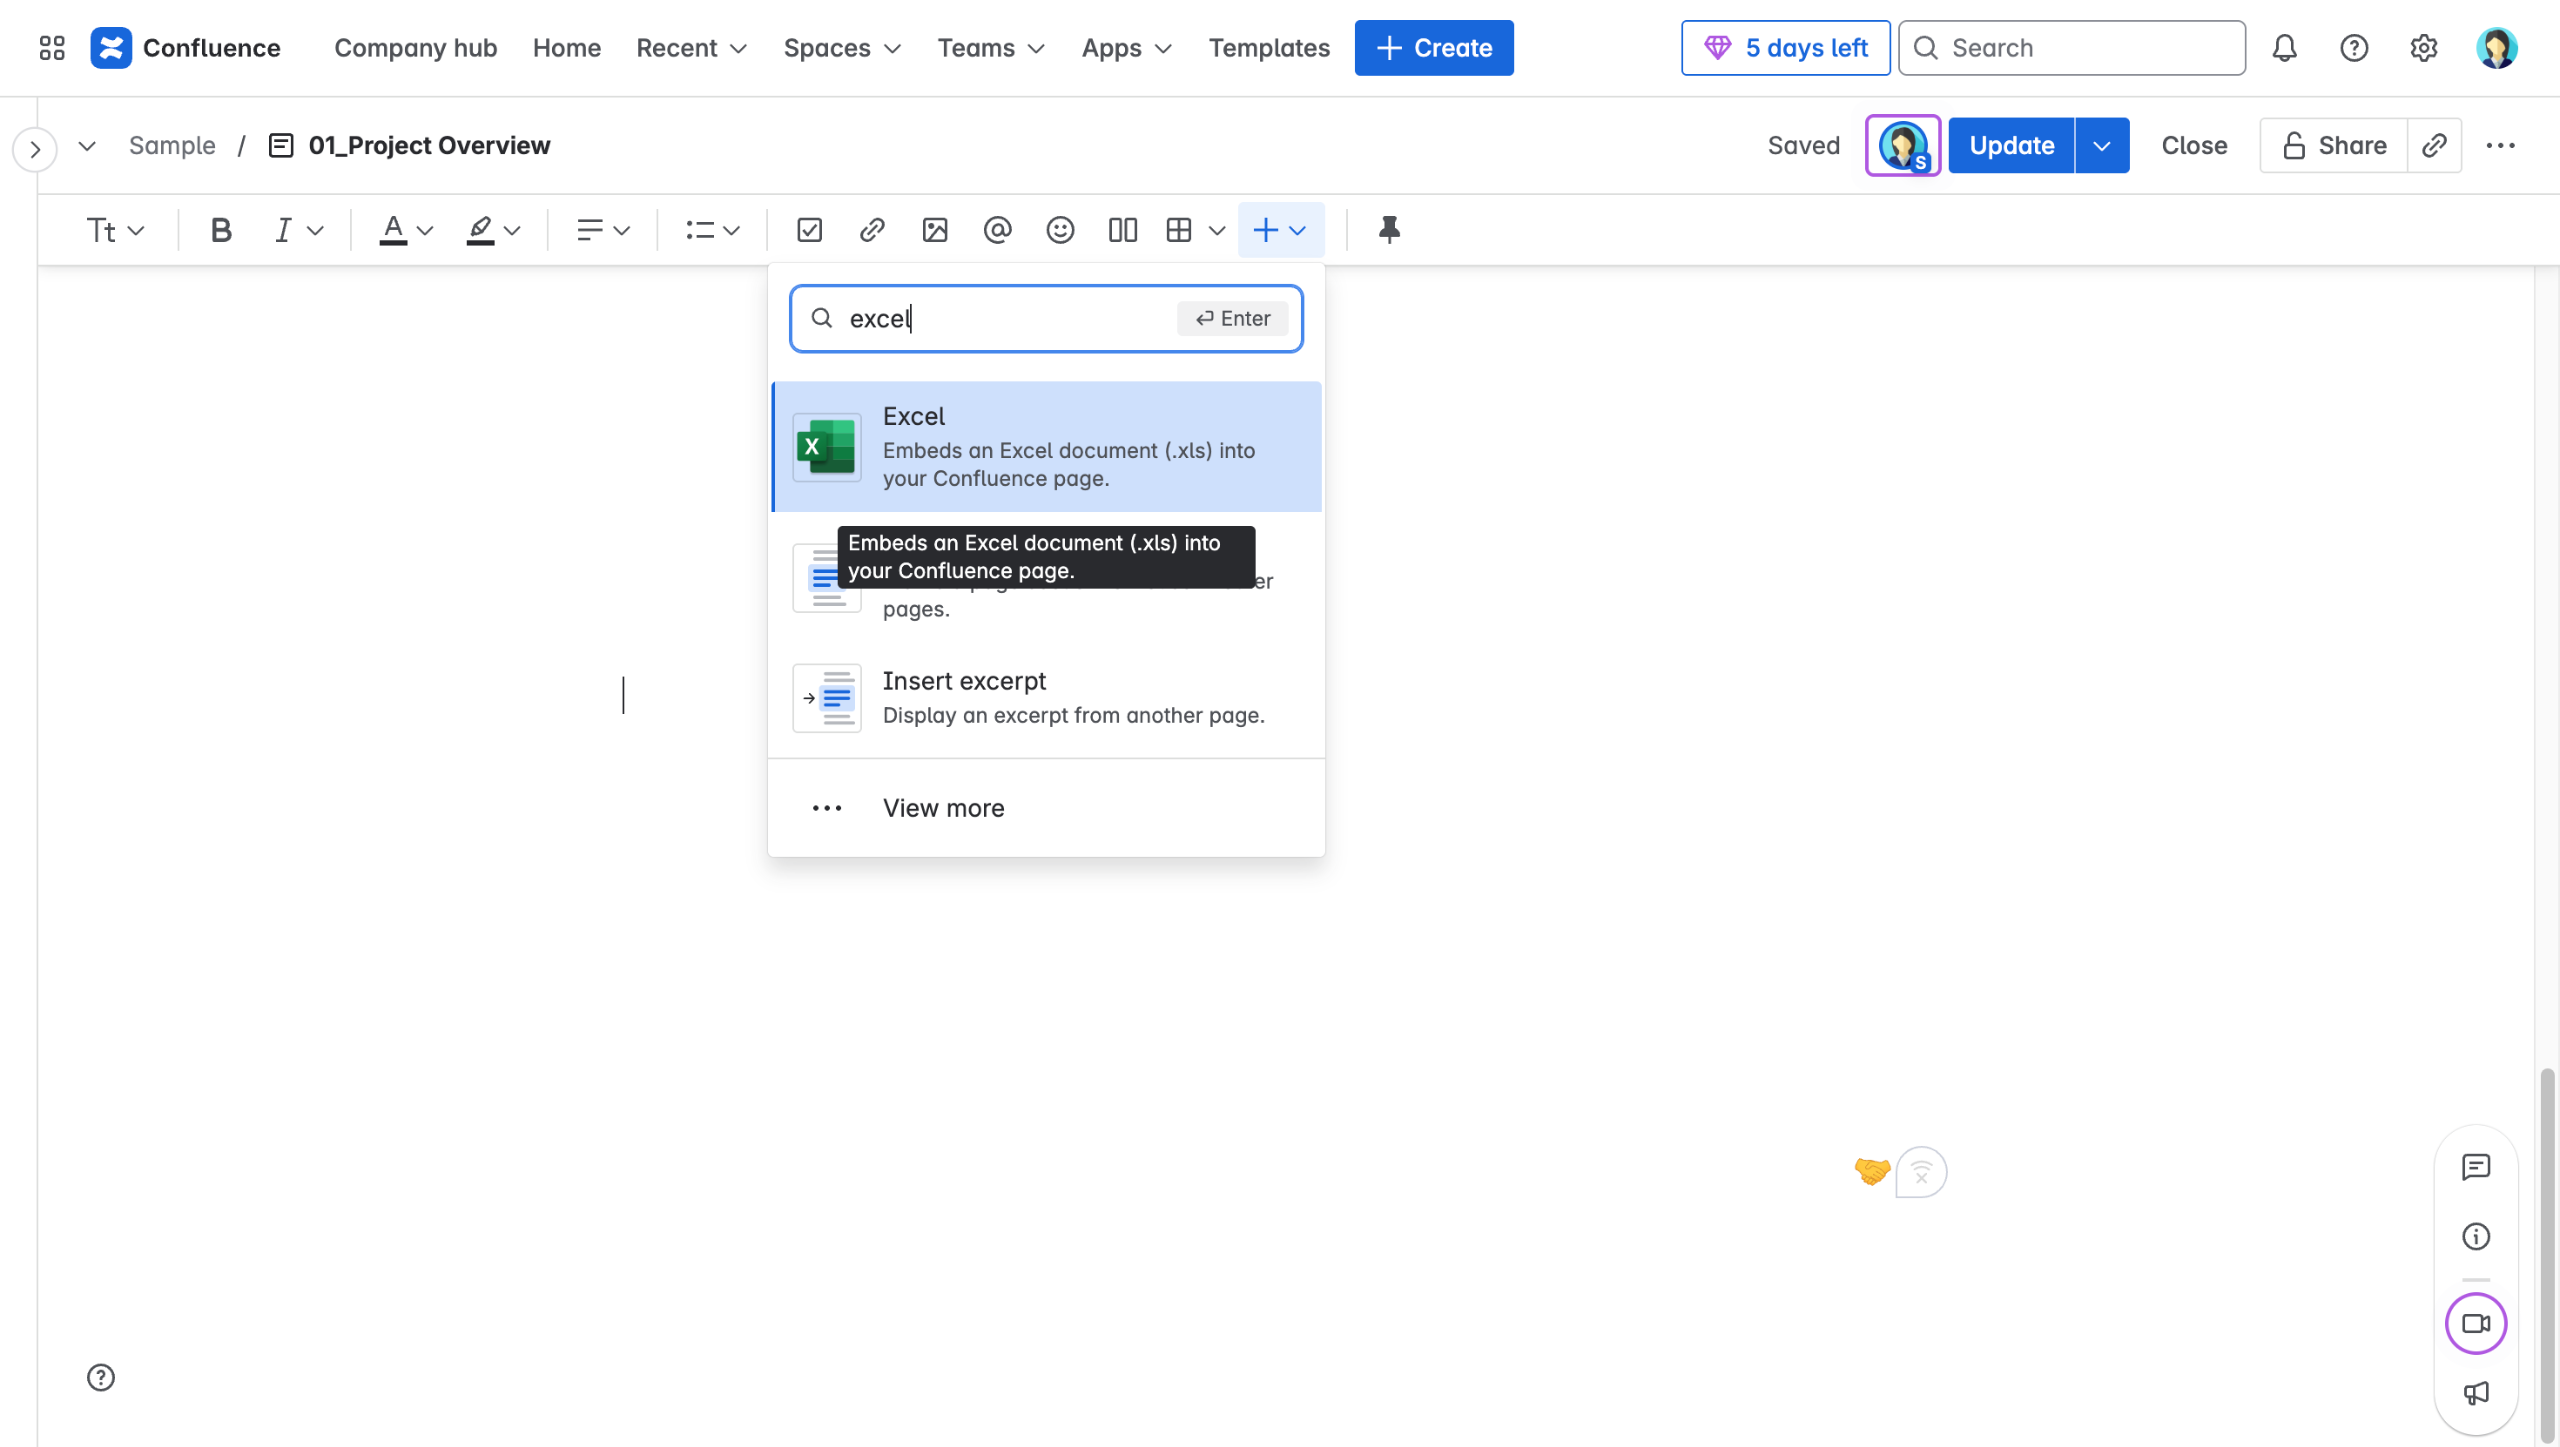2560x1447 pixels.
Task: Open the Update button dropdown arrow
Action: [x=2102, y=145]
